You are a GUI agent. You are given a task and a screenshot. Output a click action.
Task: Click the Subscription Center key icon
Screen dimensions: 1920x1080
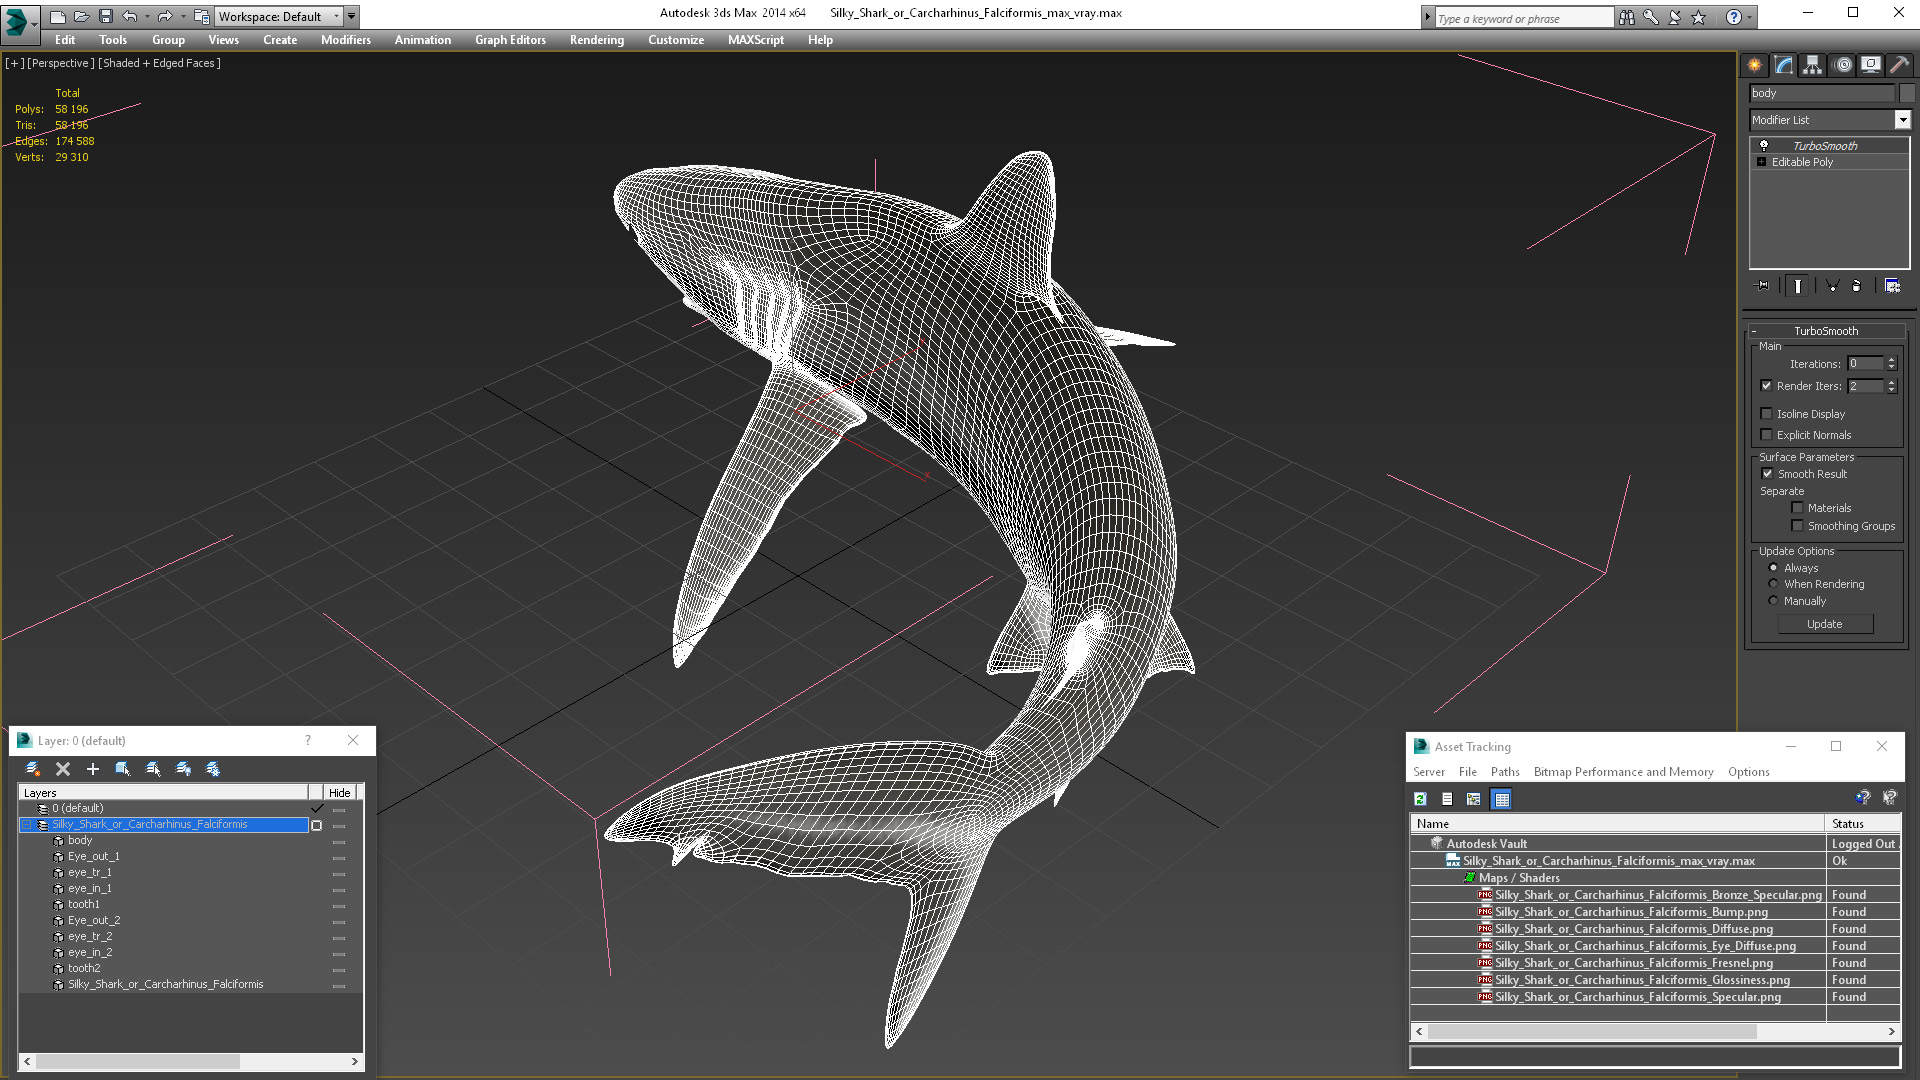[1651, 17]
